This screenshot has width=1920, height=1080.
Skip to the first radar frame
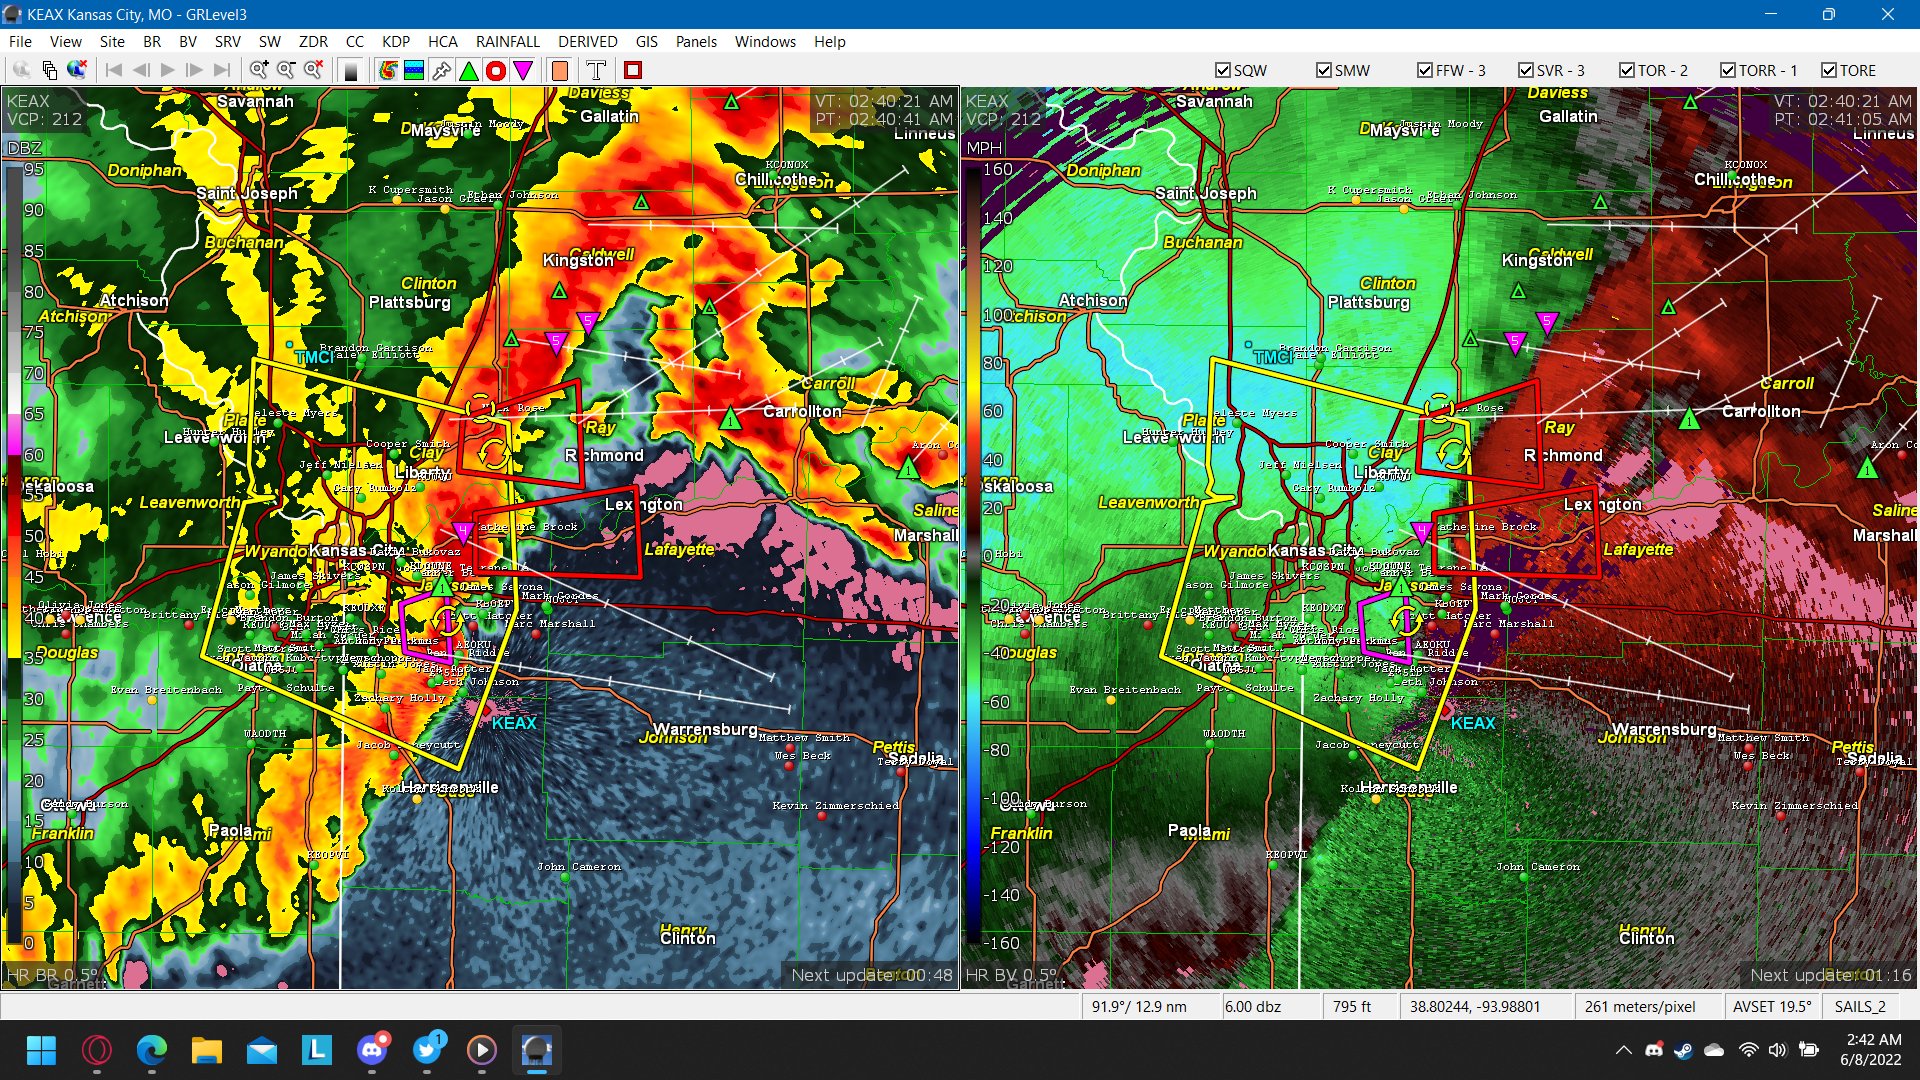(x=115, y=70)
